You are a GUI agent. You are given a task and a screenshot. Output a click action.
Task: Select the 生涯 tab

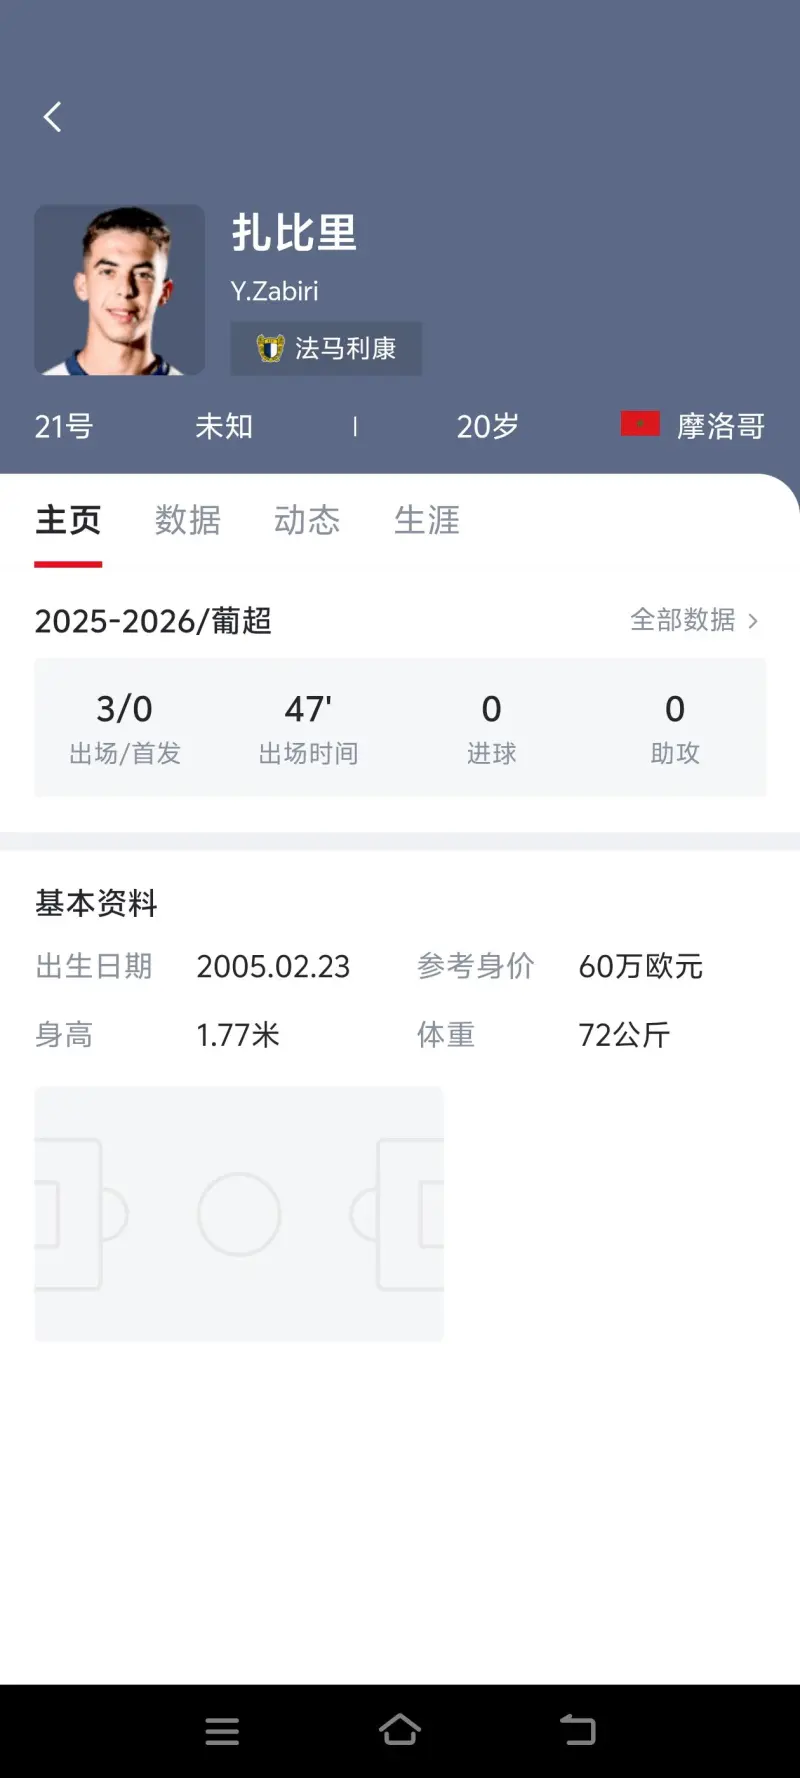[x=427, y=520]
